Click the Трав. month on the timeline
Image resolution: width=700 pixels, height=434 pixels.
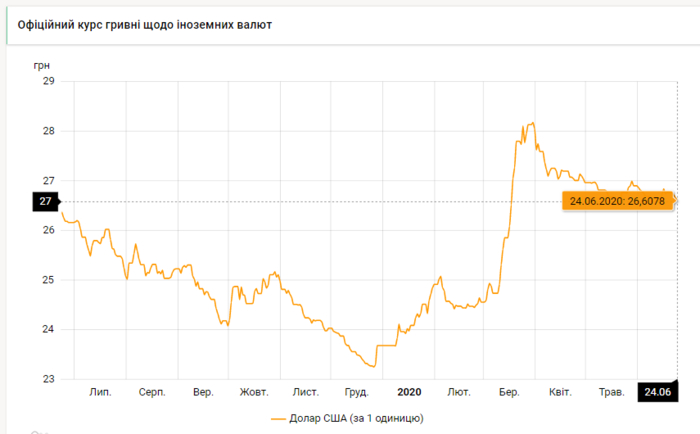pyautogui.click(x=610, y=392)
